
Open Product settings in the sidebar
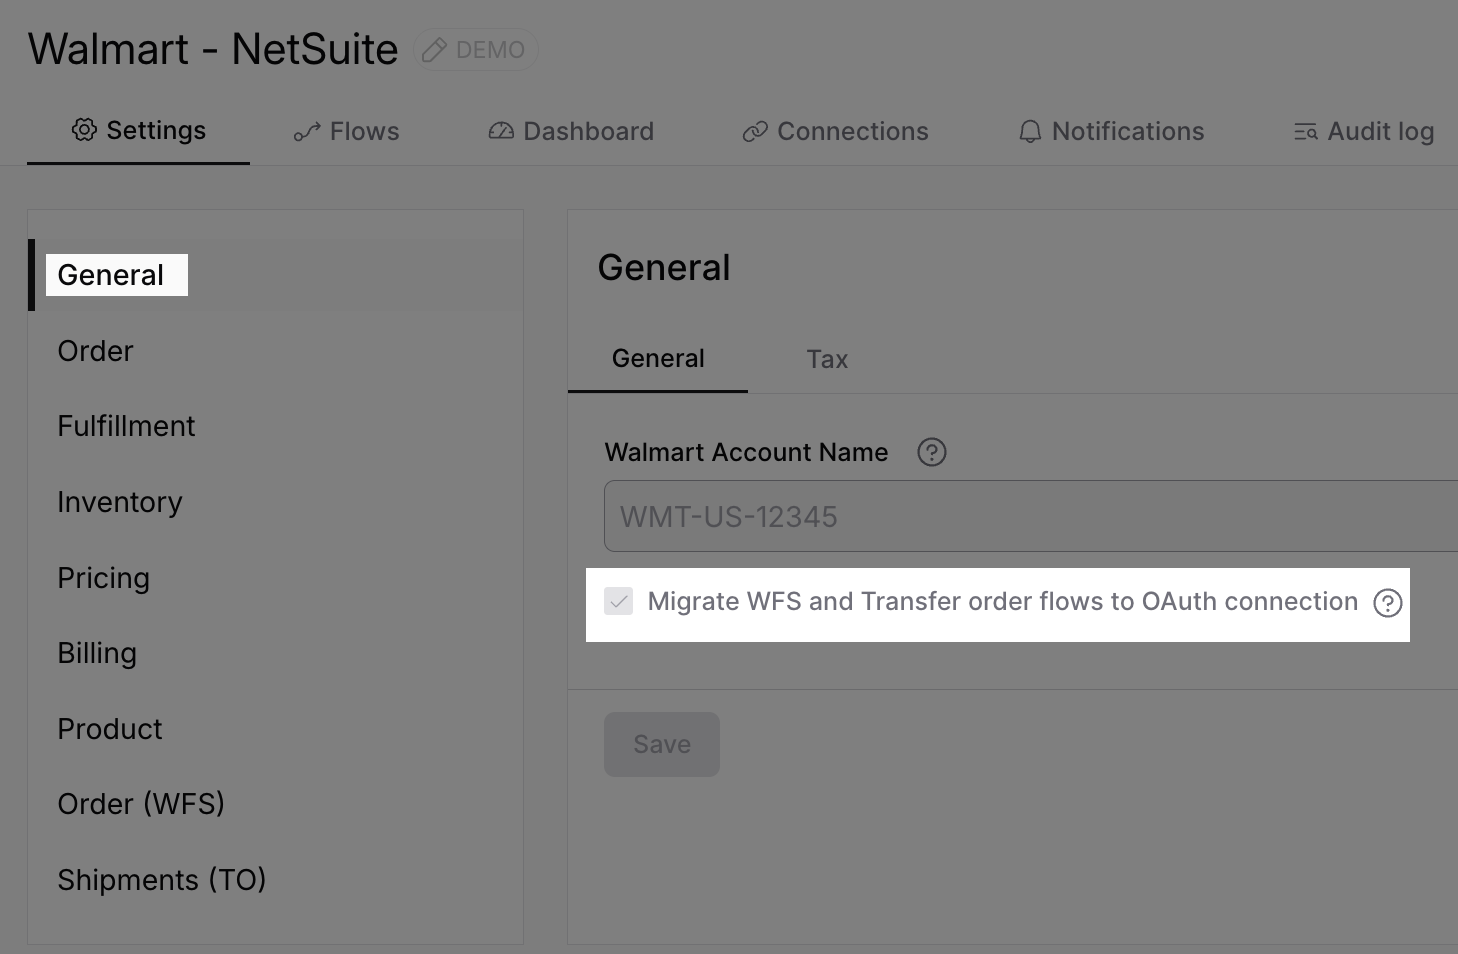pos(276,729)
